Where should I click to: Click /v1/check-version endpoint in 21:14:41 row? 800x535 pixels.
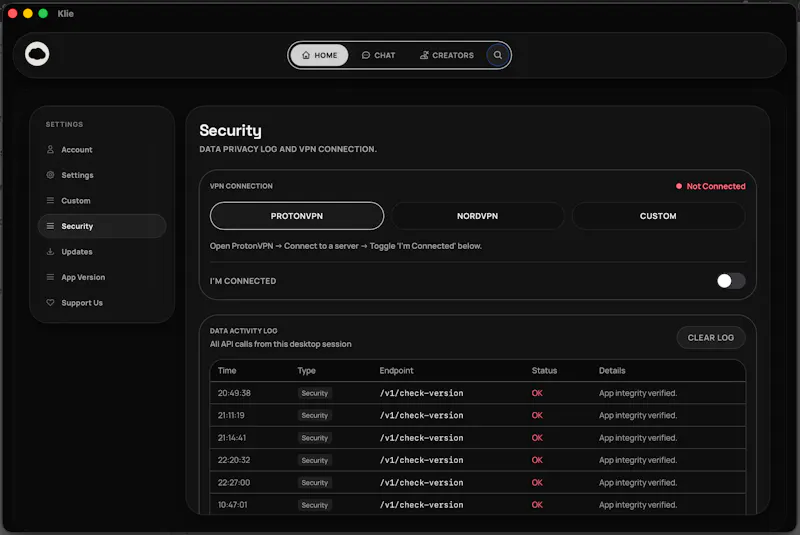tap(421, 438)
